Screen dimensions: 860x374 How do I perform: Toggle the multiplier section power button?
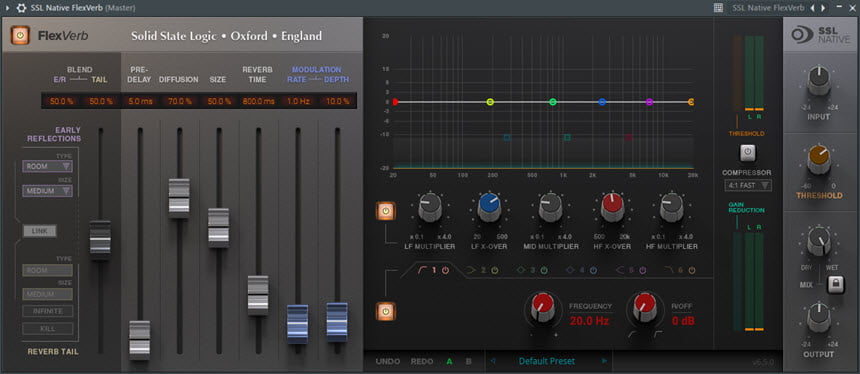click(x=386, y=211)
